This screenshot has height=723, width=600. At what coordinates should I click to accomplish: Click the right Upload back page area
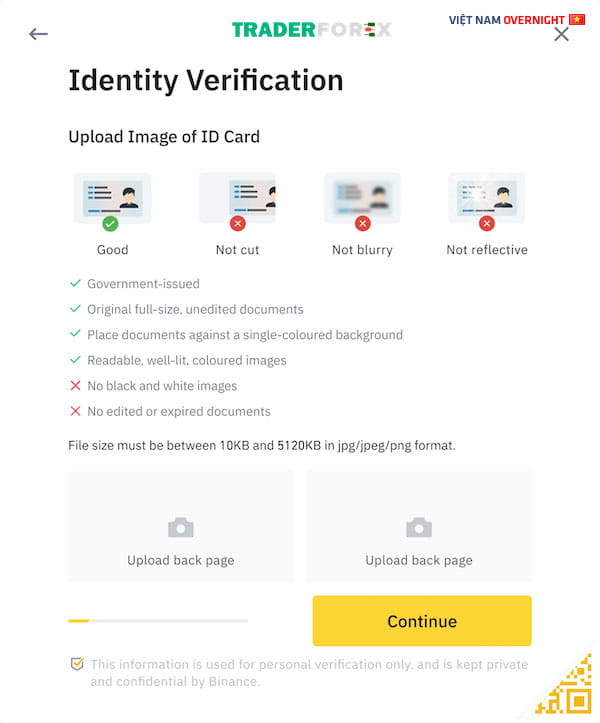point(419,526)
